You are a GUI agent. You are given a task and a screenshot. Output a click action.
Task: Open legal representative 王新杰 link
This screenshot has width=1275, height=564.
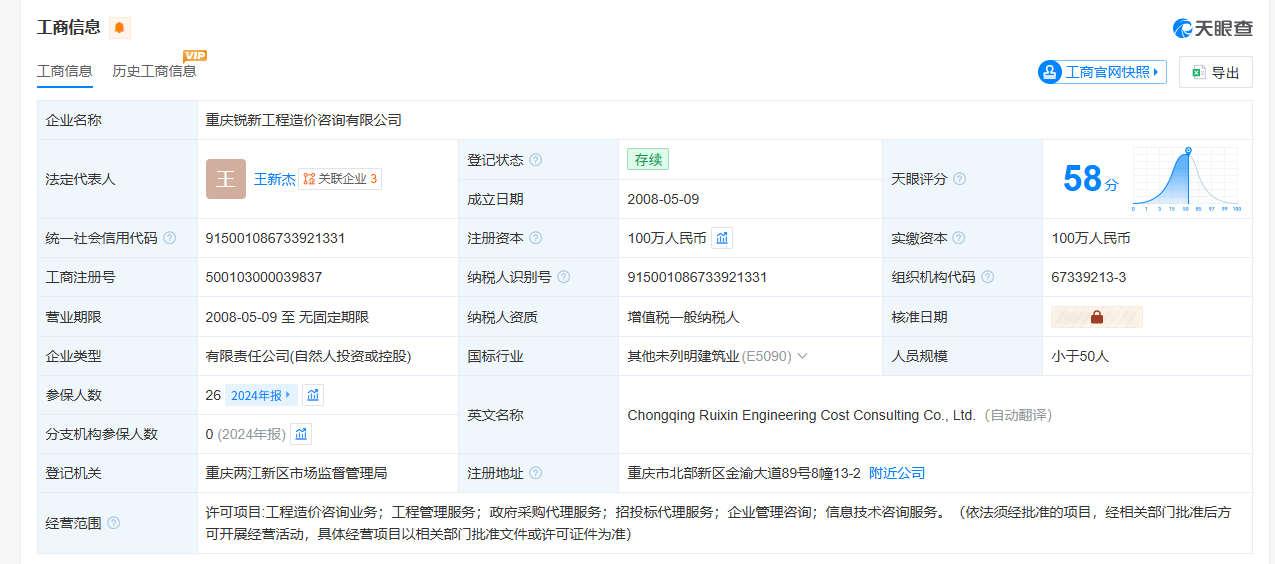click(x=274, y=179)
